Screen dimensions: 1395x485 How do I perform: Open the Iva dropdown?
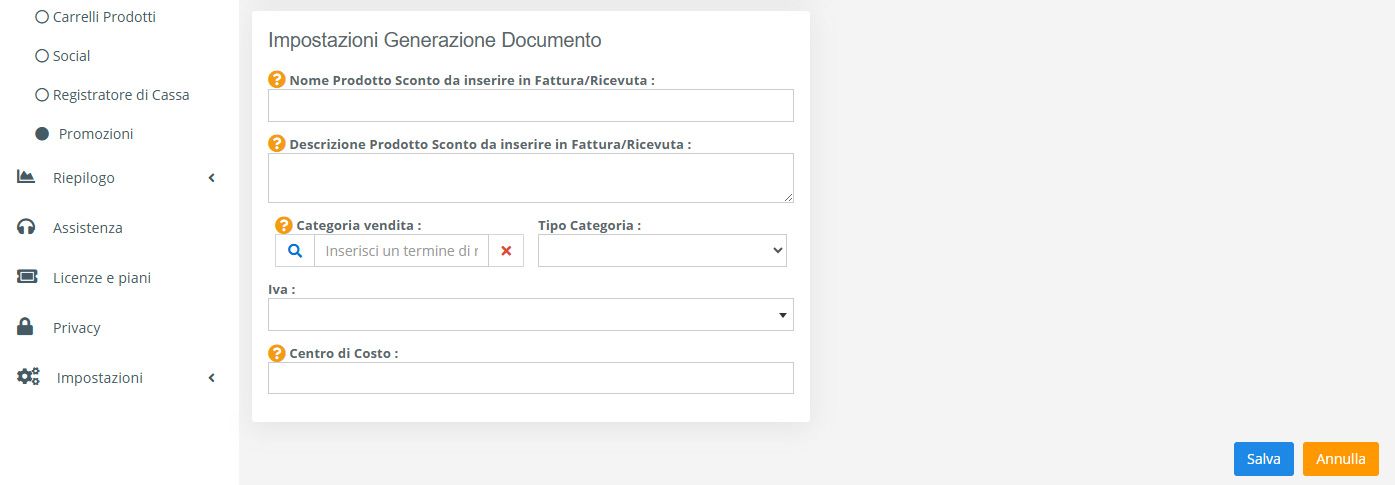click(531, 314)
